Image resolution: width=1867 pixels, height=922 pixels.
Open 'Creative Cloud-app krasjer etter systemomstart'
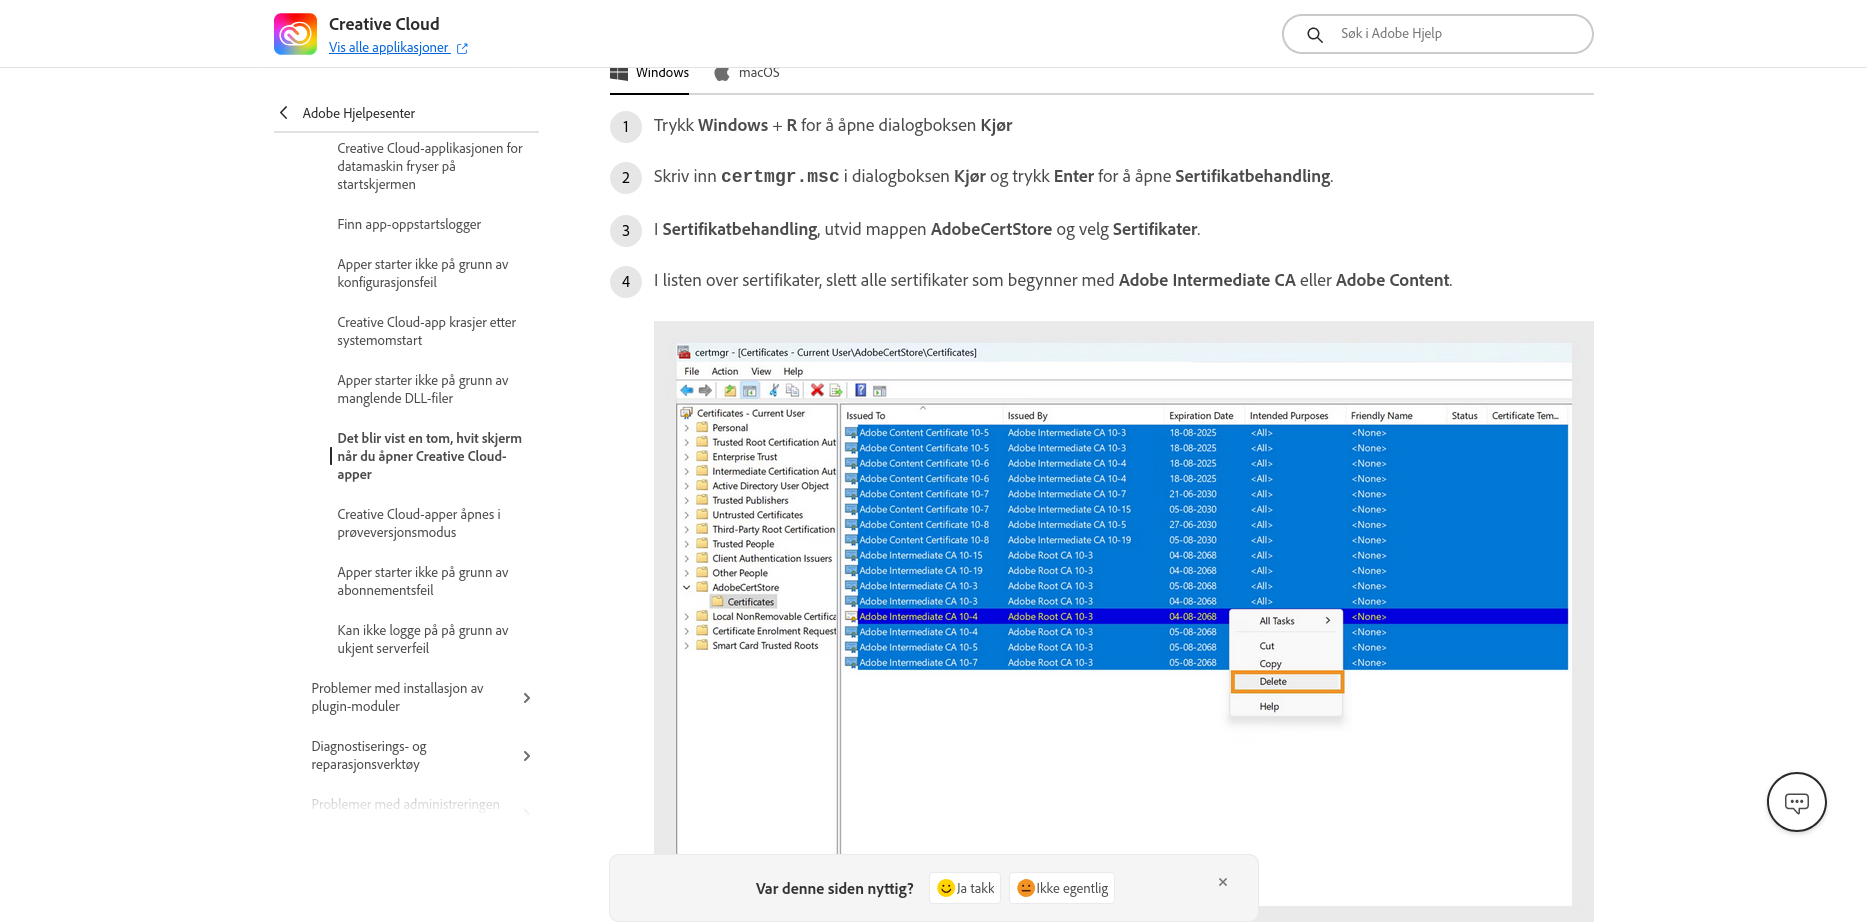pyautogui.click(x=427, y=331)
